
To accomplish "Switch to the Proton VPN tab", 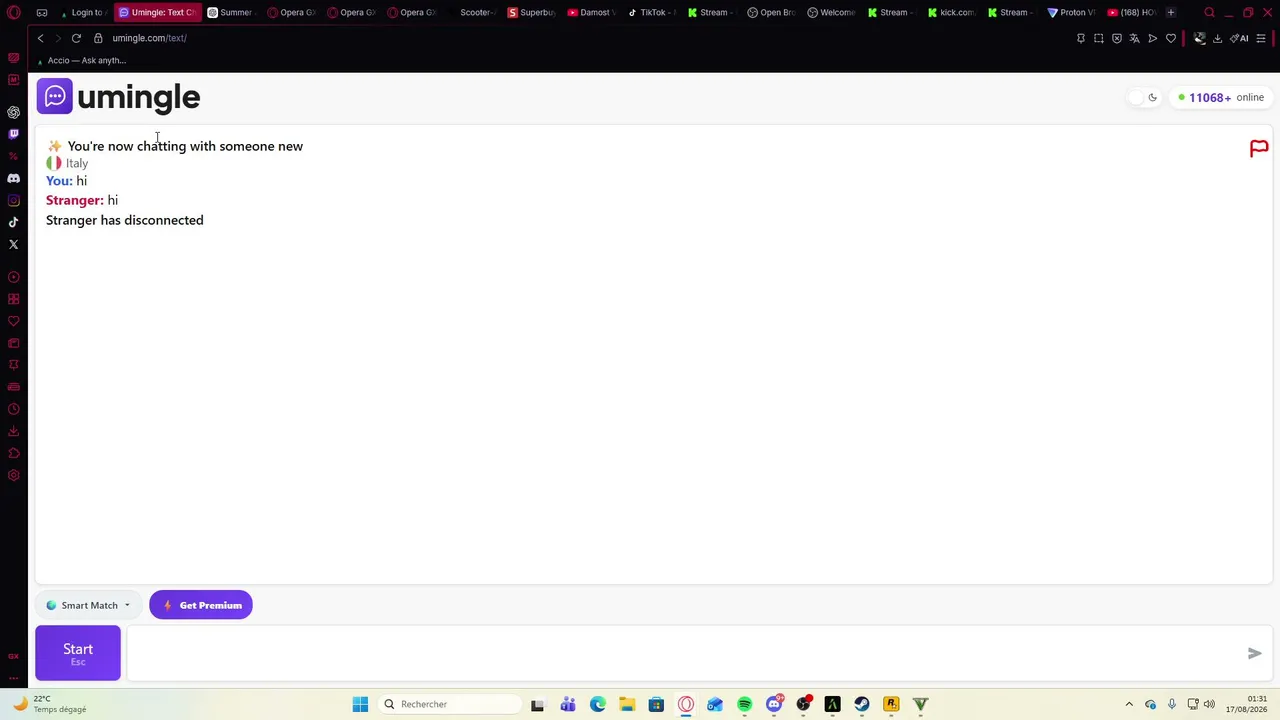I will point(1071,12).
